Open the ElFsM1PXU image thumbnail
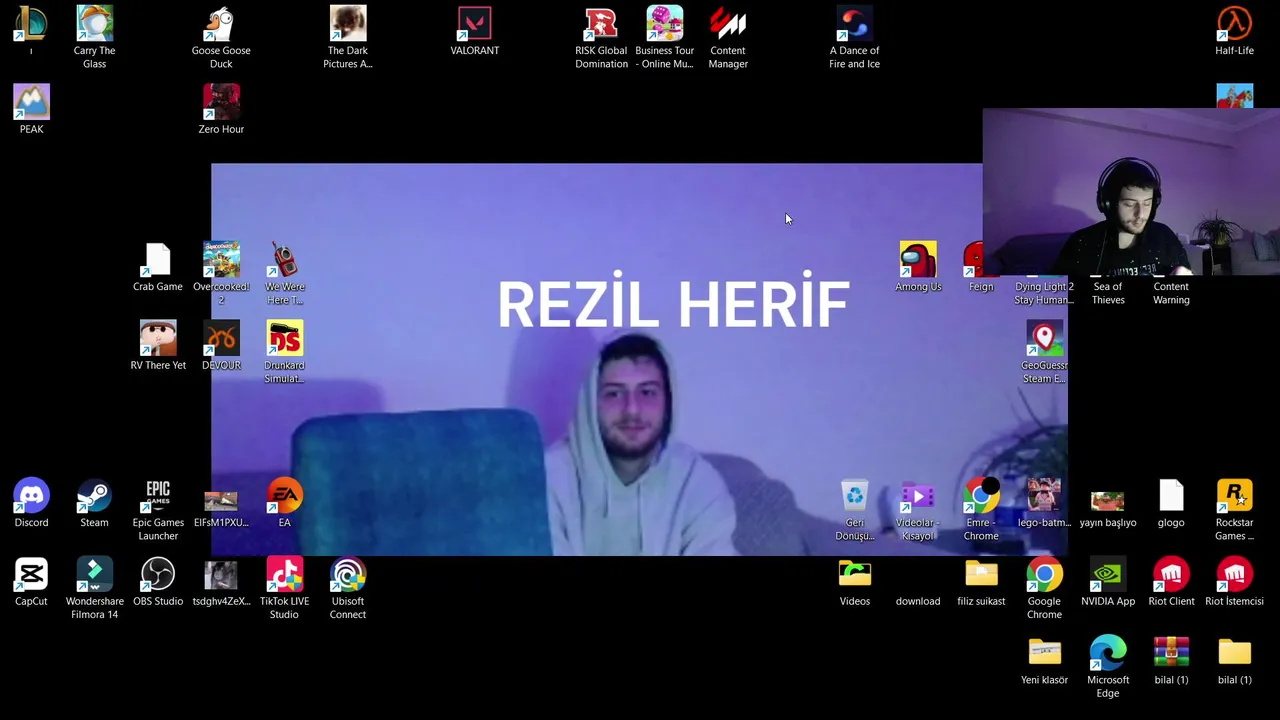This screenshot has height=720, width=1280. click(x=221, y=501)
